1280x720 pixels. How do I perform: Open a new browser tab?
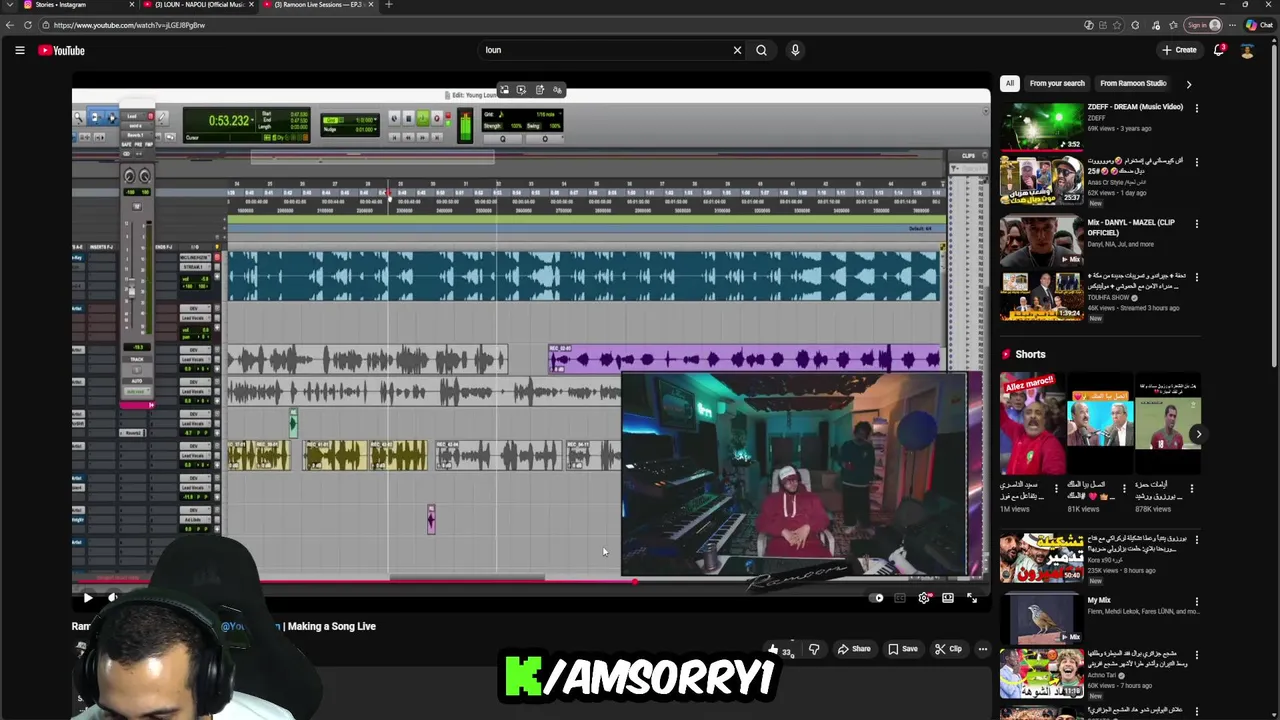coord(389,5)
